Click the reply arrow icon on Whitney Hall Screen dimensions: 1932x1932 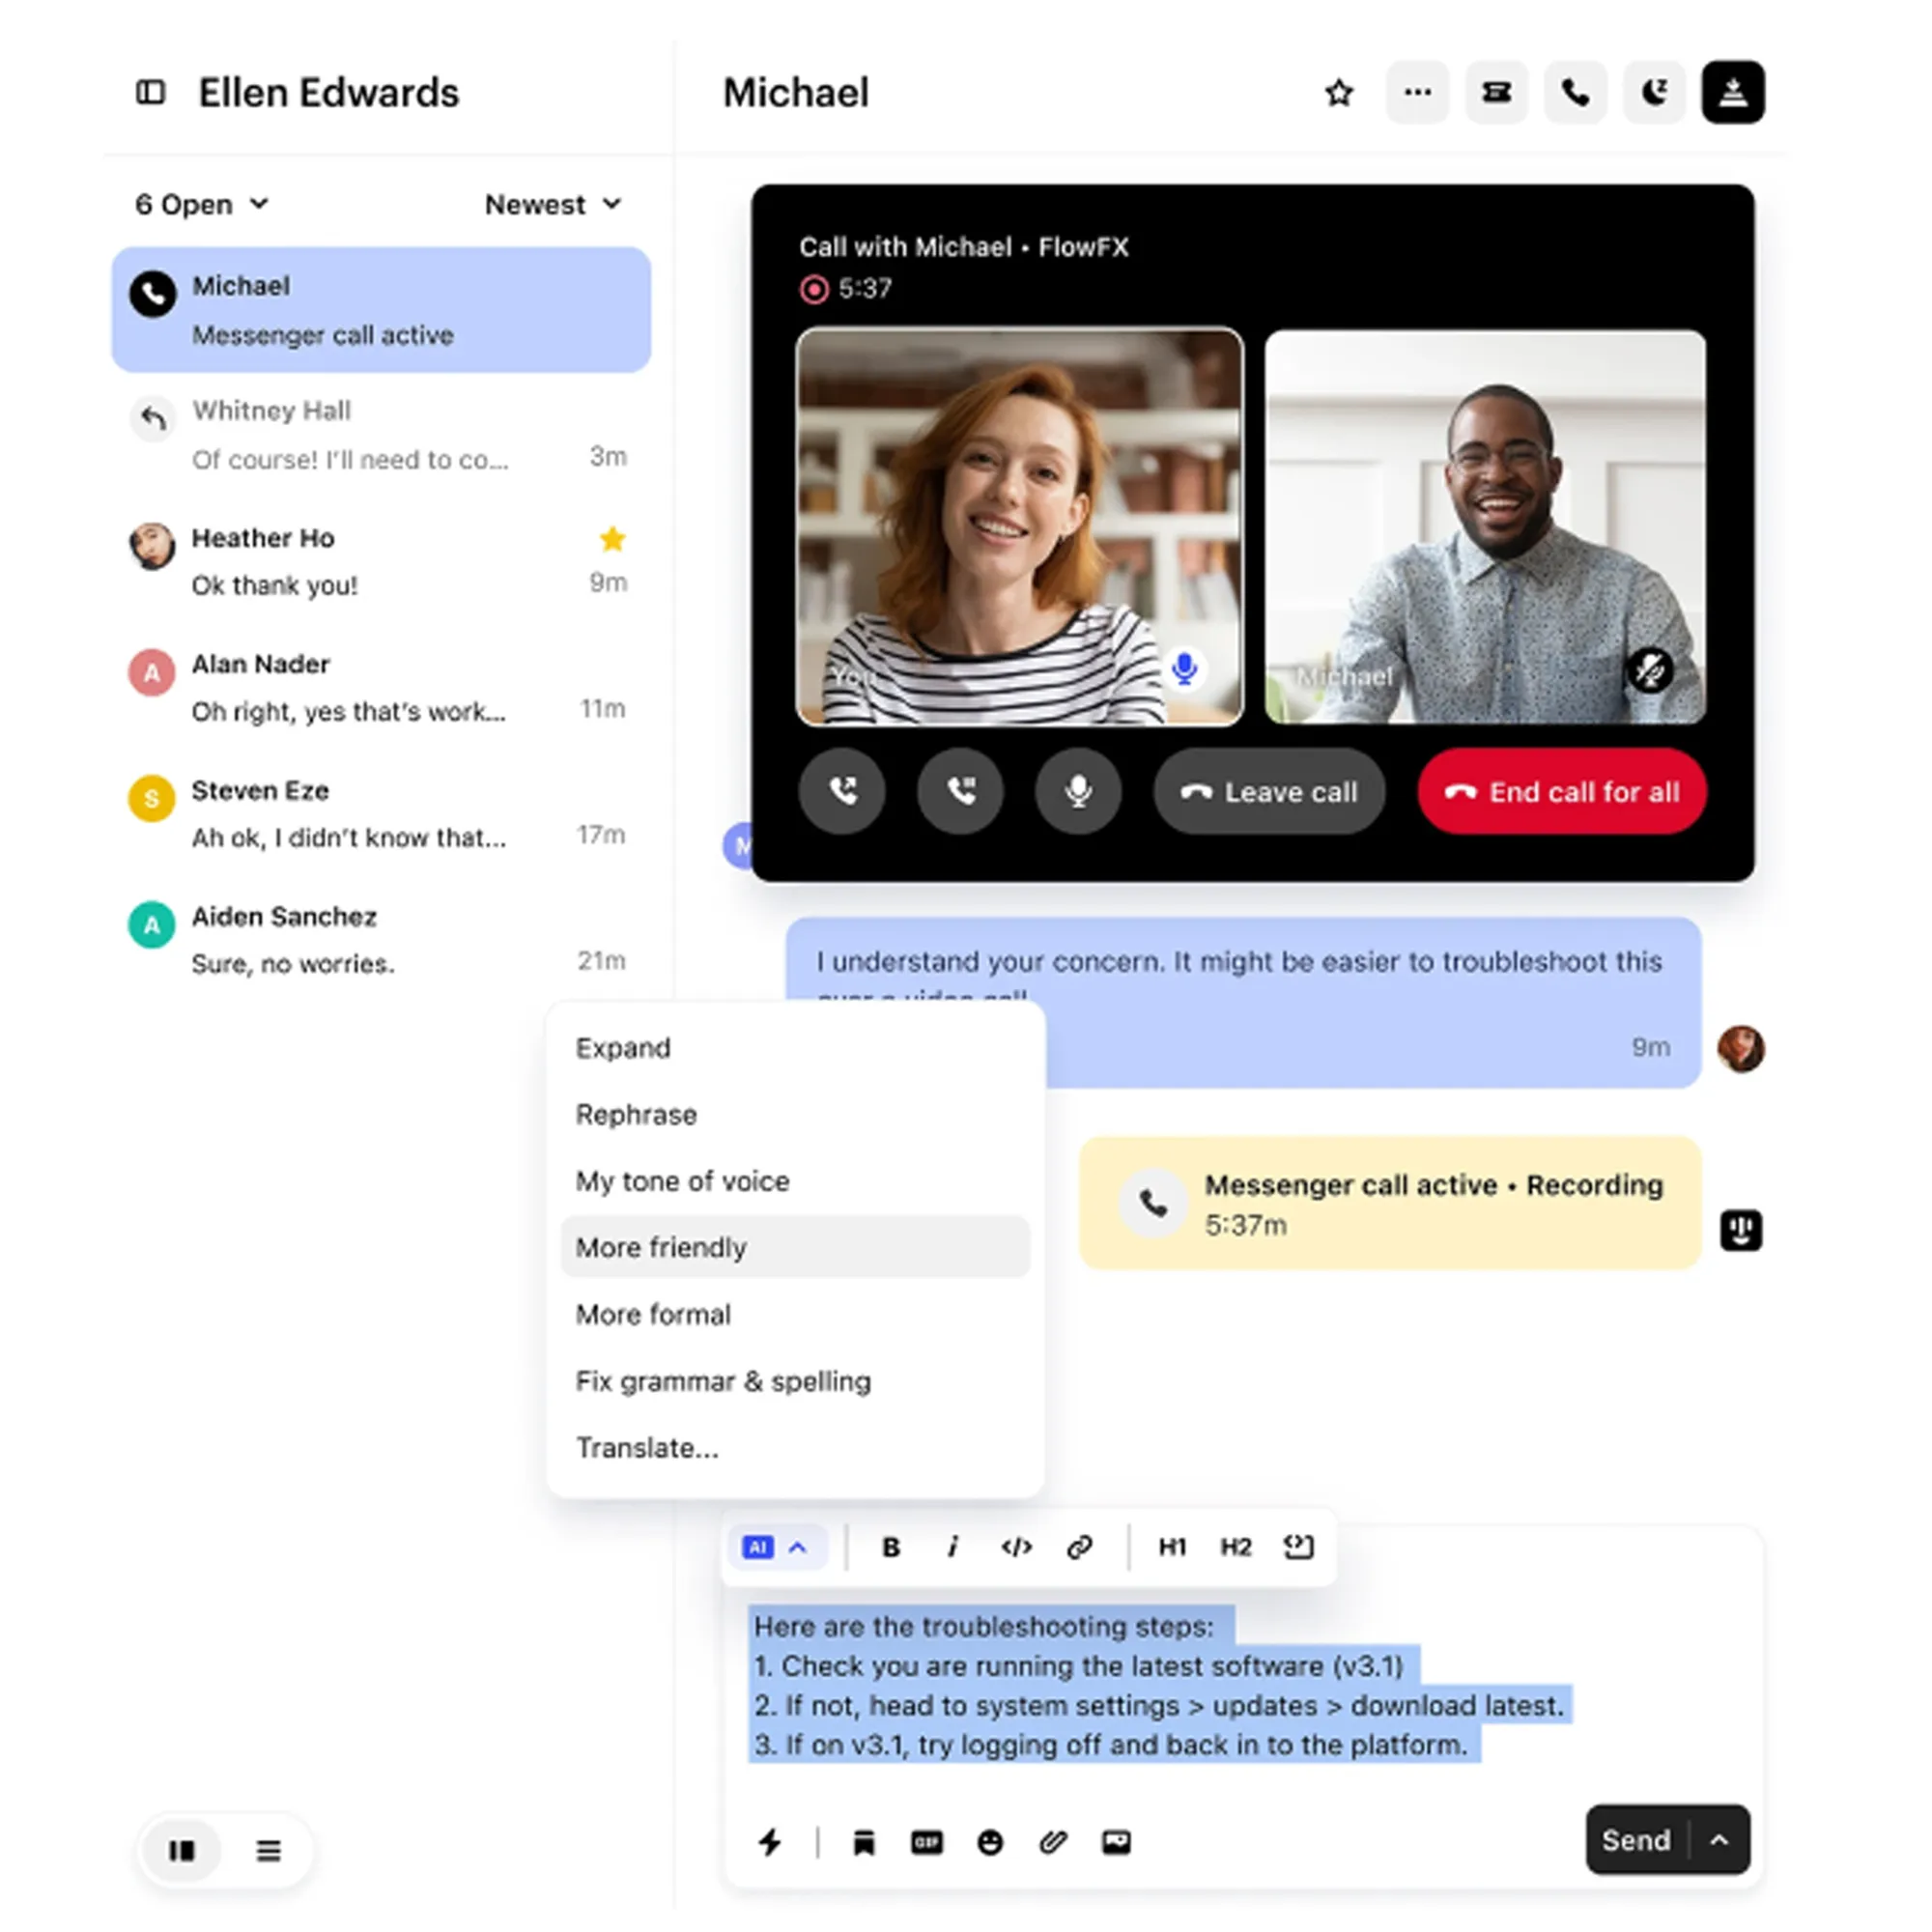[152, 418]
